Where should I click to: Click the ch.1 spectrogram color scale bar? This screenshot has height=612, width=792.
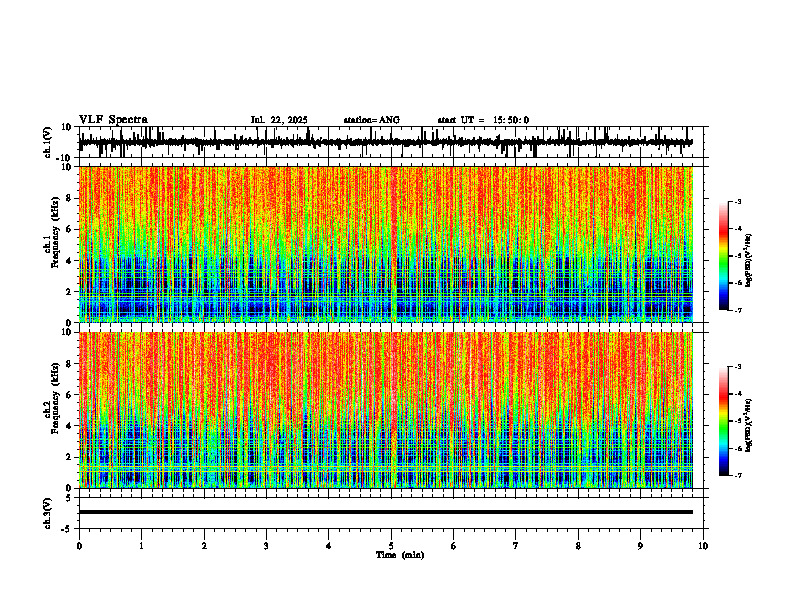(723, 255)
